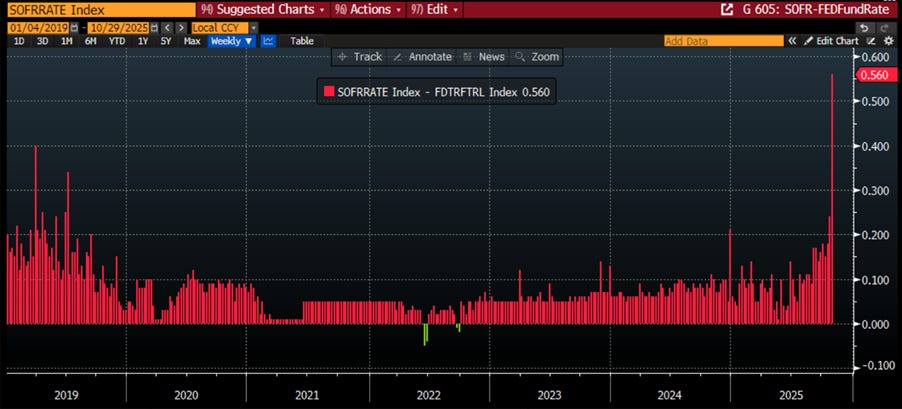Click the 2019 year label on x-axis

click(x=66, y=395)
